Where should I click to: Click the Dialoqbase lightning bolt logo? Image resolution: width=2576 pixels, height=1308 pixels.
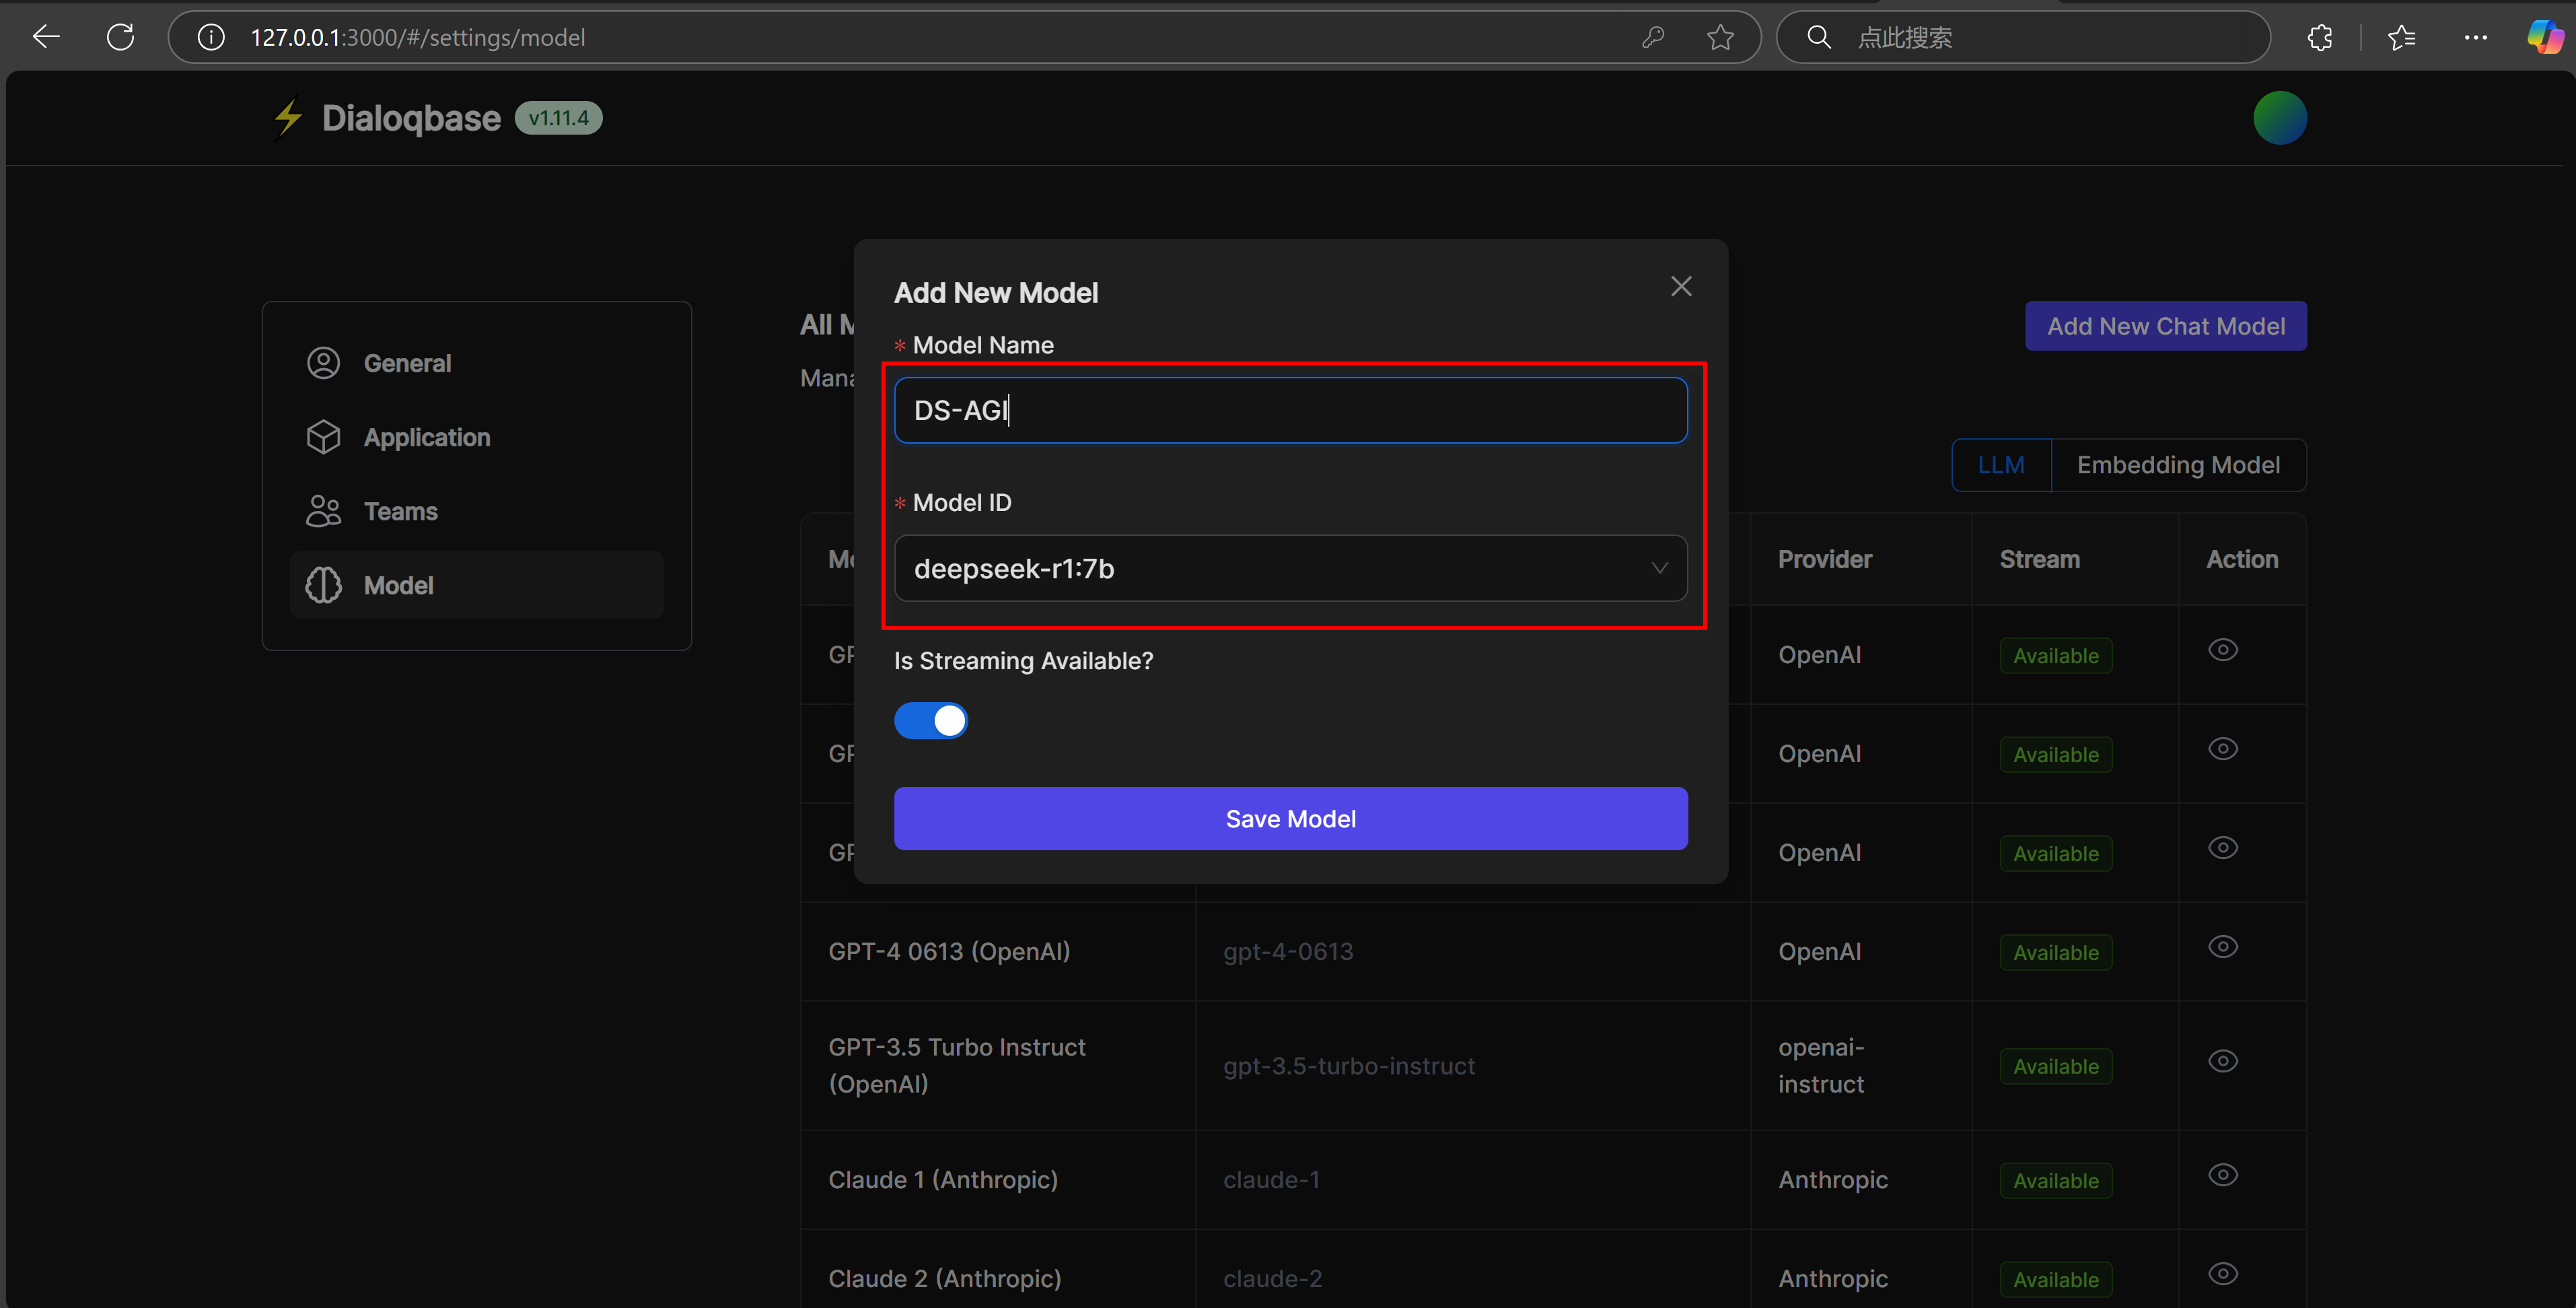pos(288,118)
